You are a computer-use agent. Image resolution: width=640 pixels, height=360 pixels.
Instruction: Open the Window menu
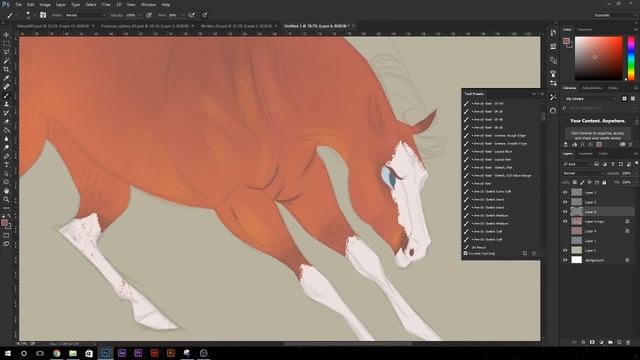148,4
